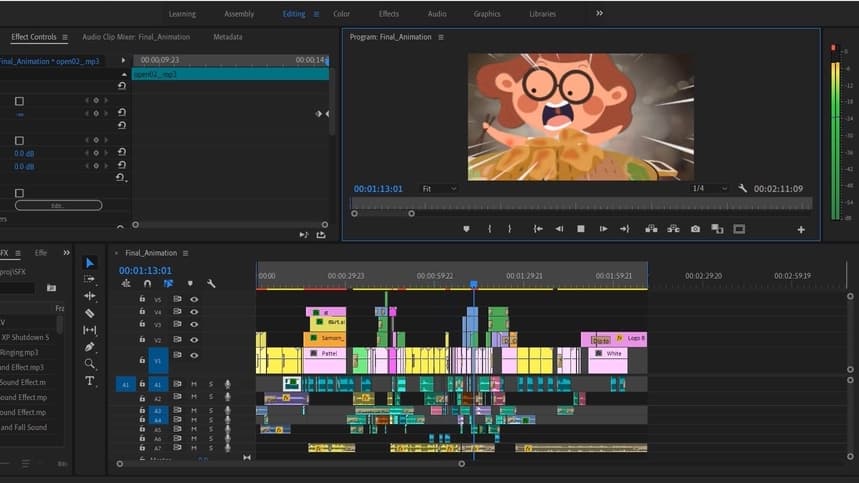Click Mark In bracket in Program monitor

pyautogui.click(x=489, y=229)
